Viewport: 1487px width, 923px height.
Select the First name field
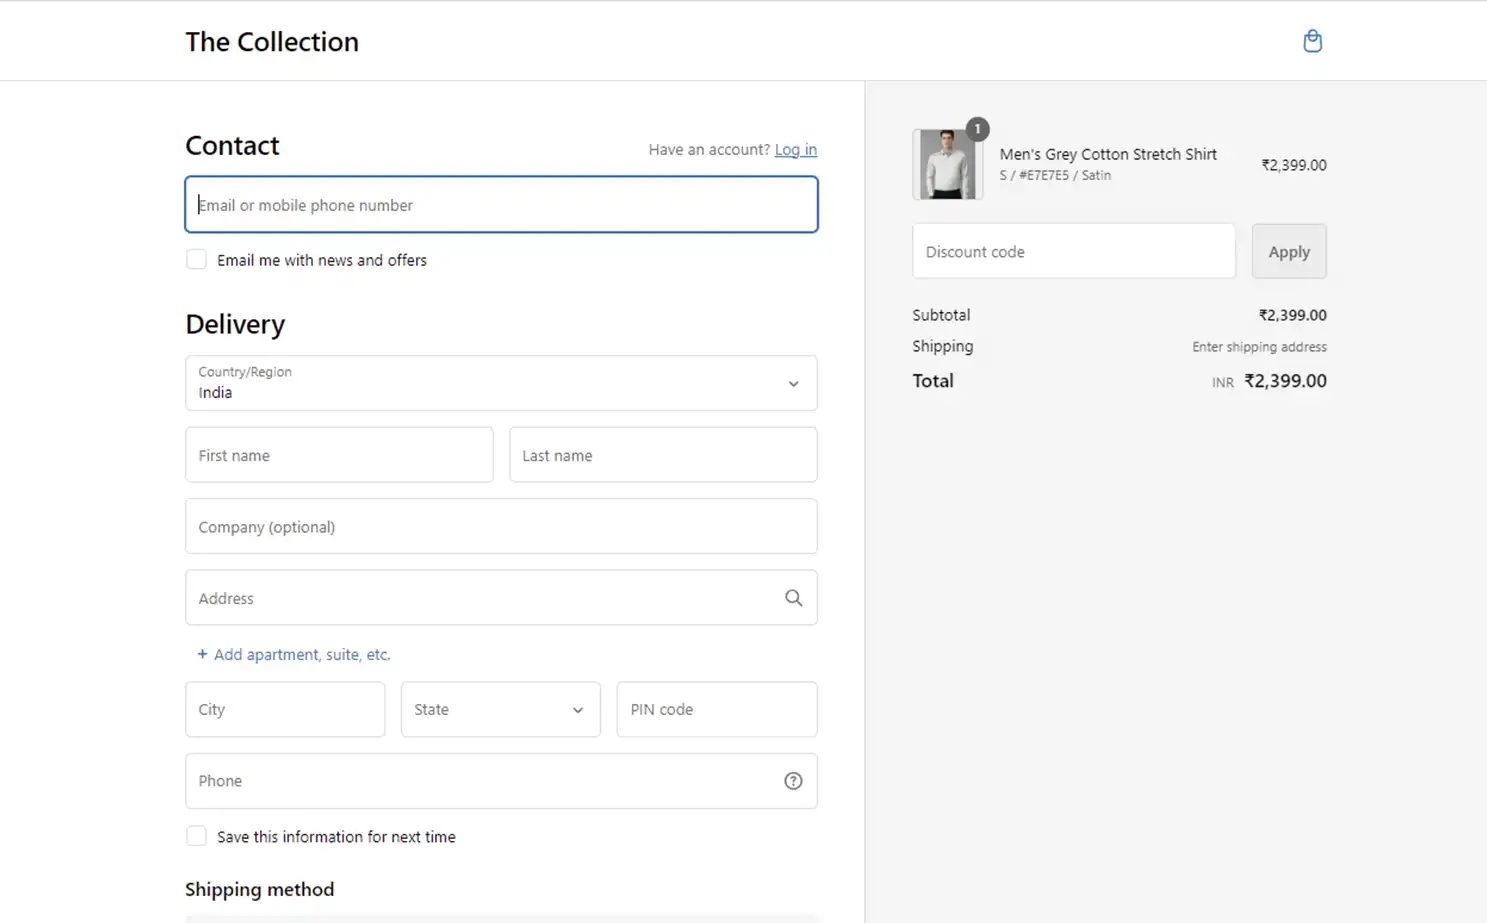(338, 454)
